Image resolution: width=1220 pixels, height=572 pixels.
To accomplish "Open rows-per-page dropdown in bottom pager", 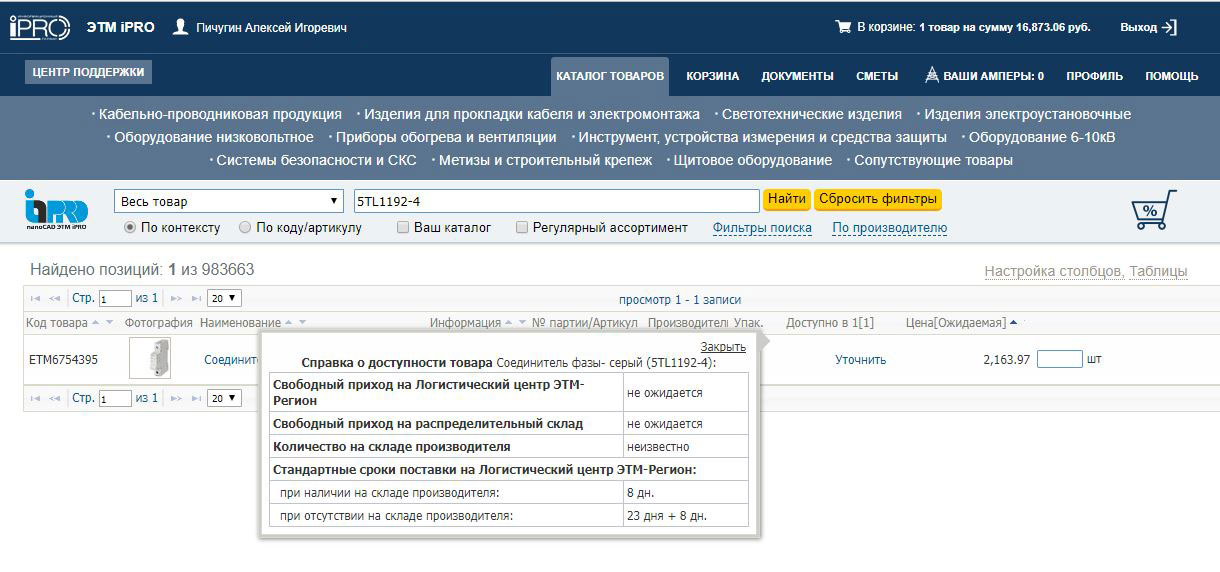I will coord(224,398).
